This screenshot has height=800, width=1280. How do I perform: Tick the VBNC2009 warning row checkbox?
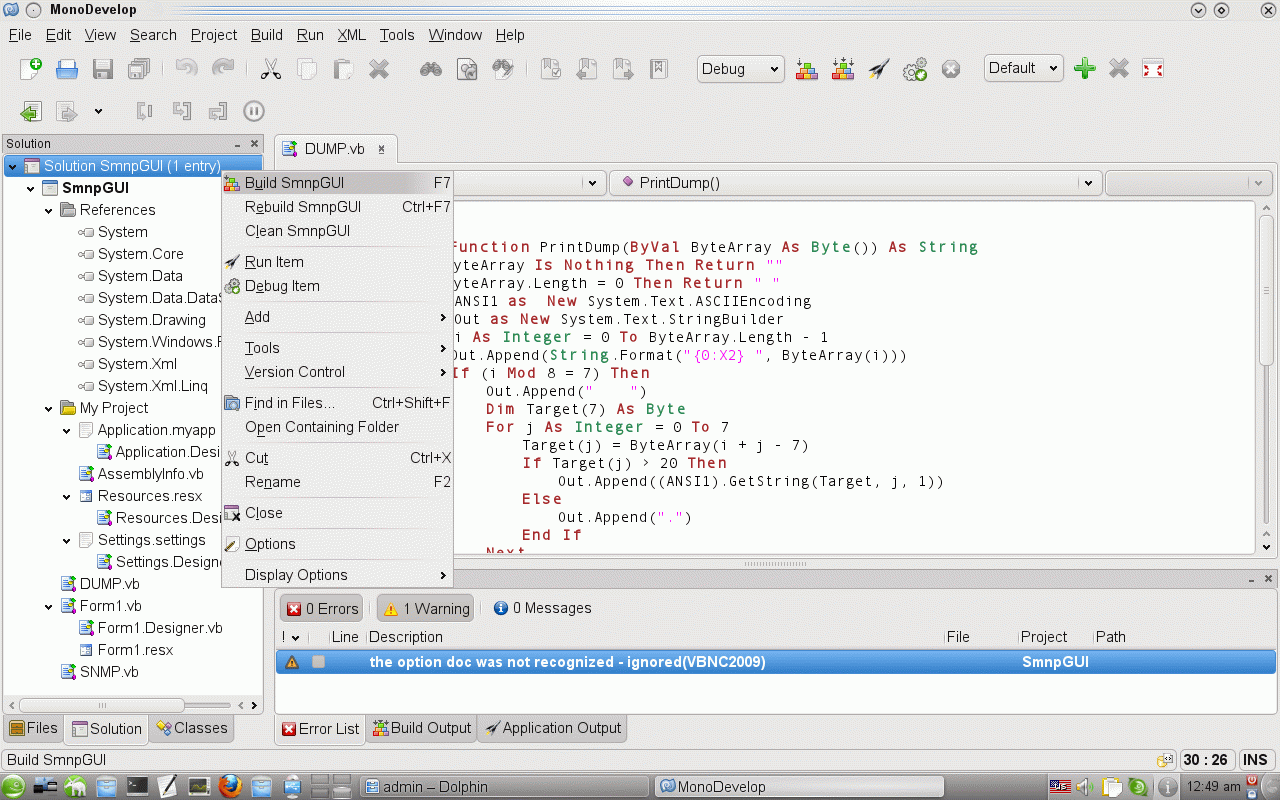coord(318,662)
